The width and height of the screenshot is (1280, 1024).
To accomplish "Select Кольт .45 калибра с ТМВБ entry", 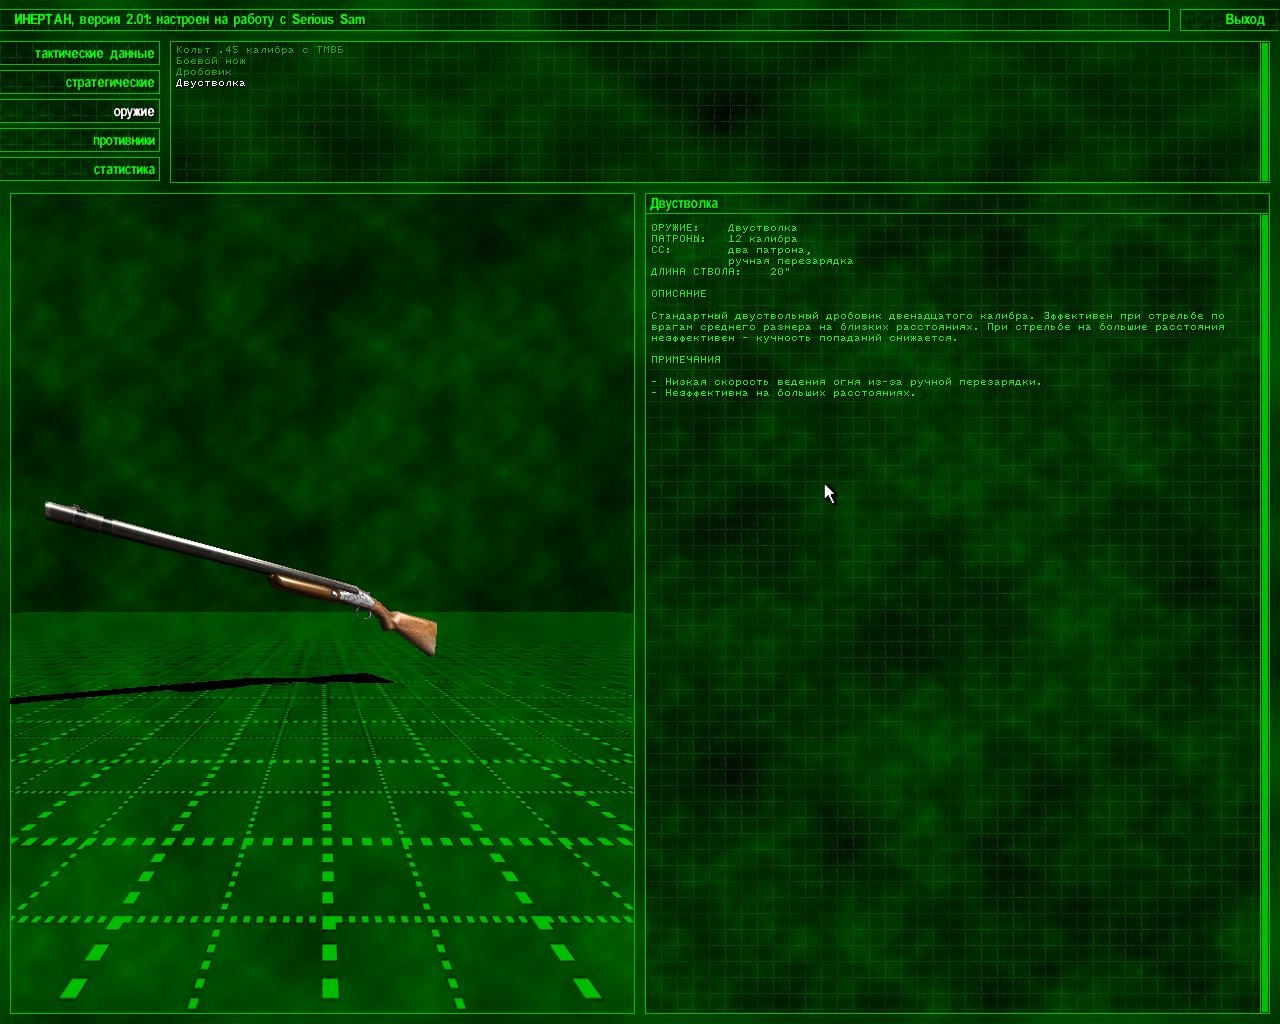I will 260,50.
